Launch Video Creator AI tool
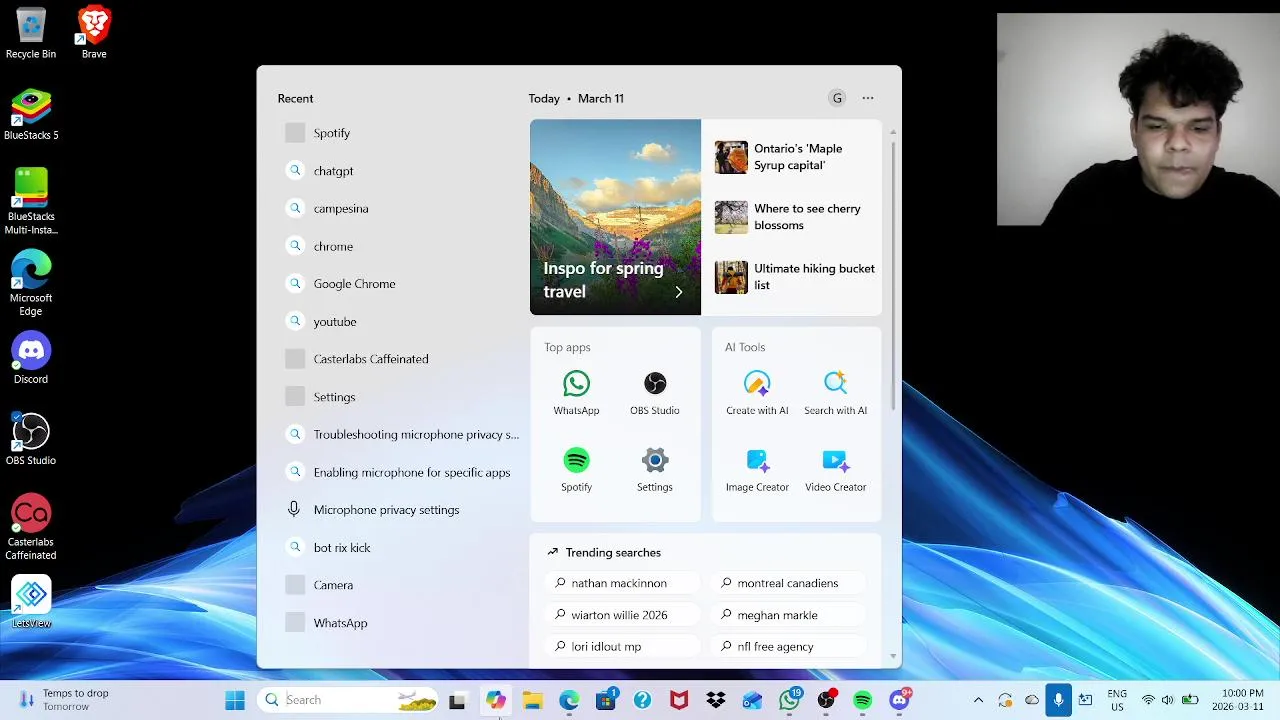Viewport: 1280px width, 720px height. 835,469
